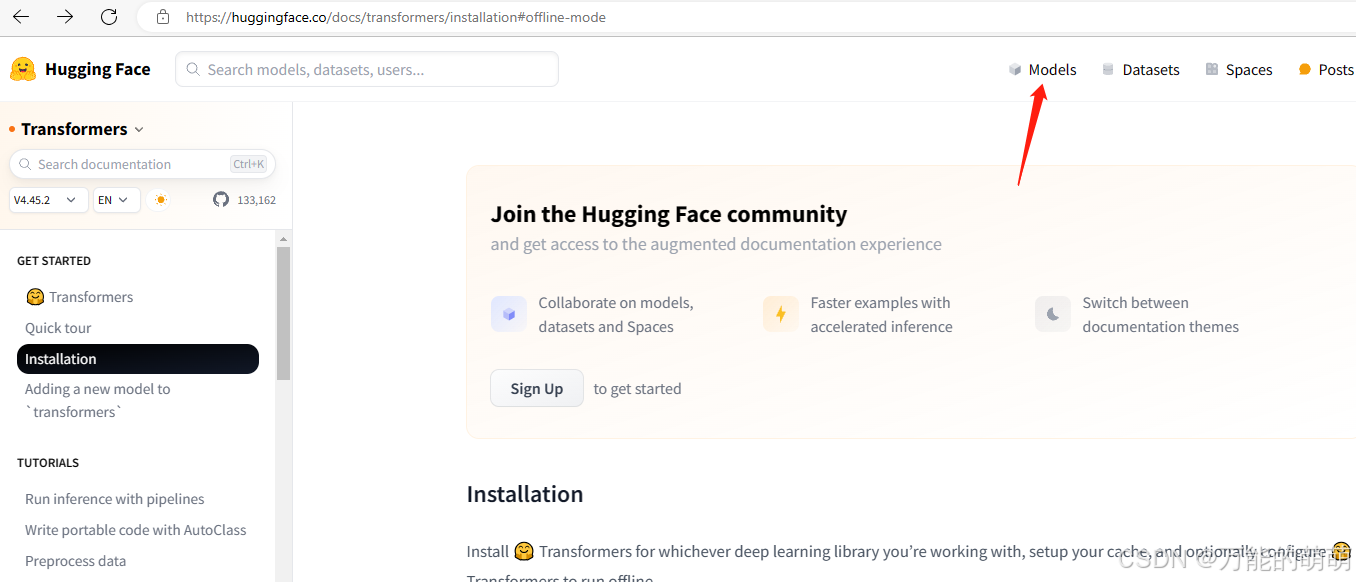The image size is (1356, 582).
Task: Open Posts in the top navigation
Action: tap(1336, 69)
